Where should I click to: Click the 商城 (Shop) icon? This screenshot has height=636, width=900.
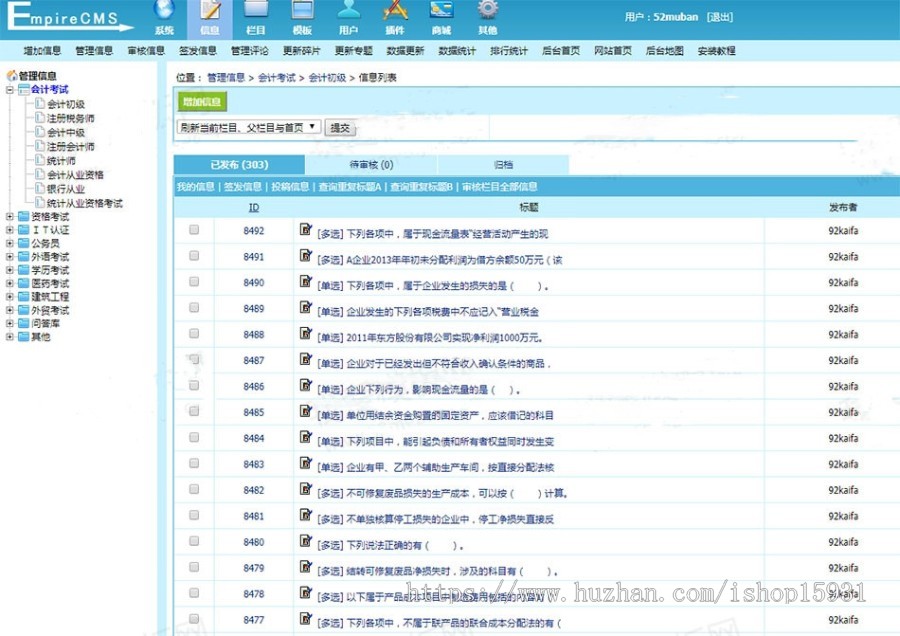tap(441, 12)
